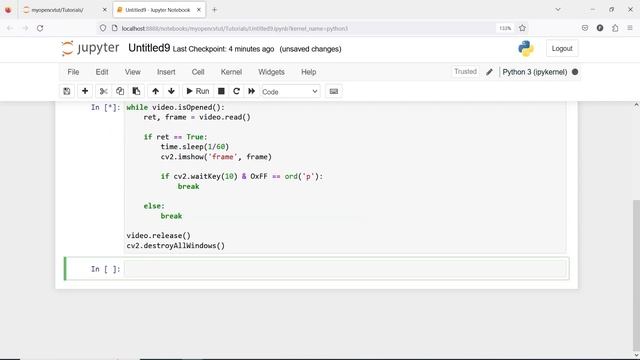Image resolution: width=640 pixels, height=360 pixels.
Task: Reload the page
Action: tap(40, 28)
